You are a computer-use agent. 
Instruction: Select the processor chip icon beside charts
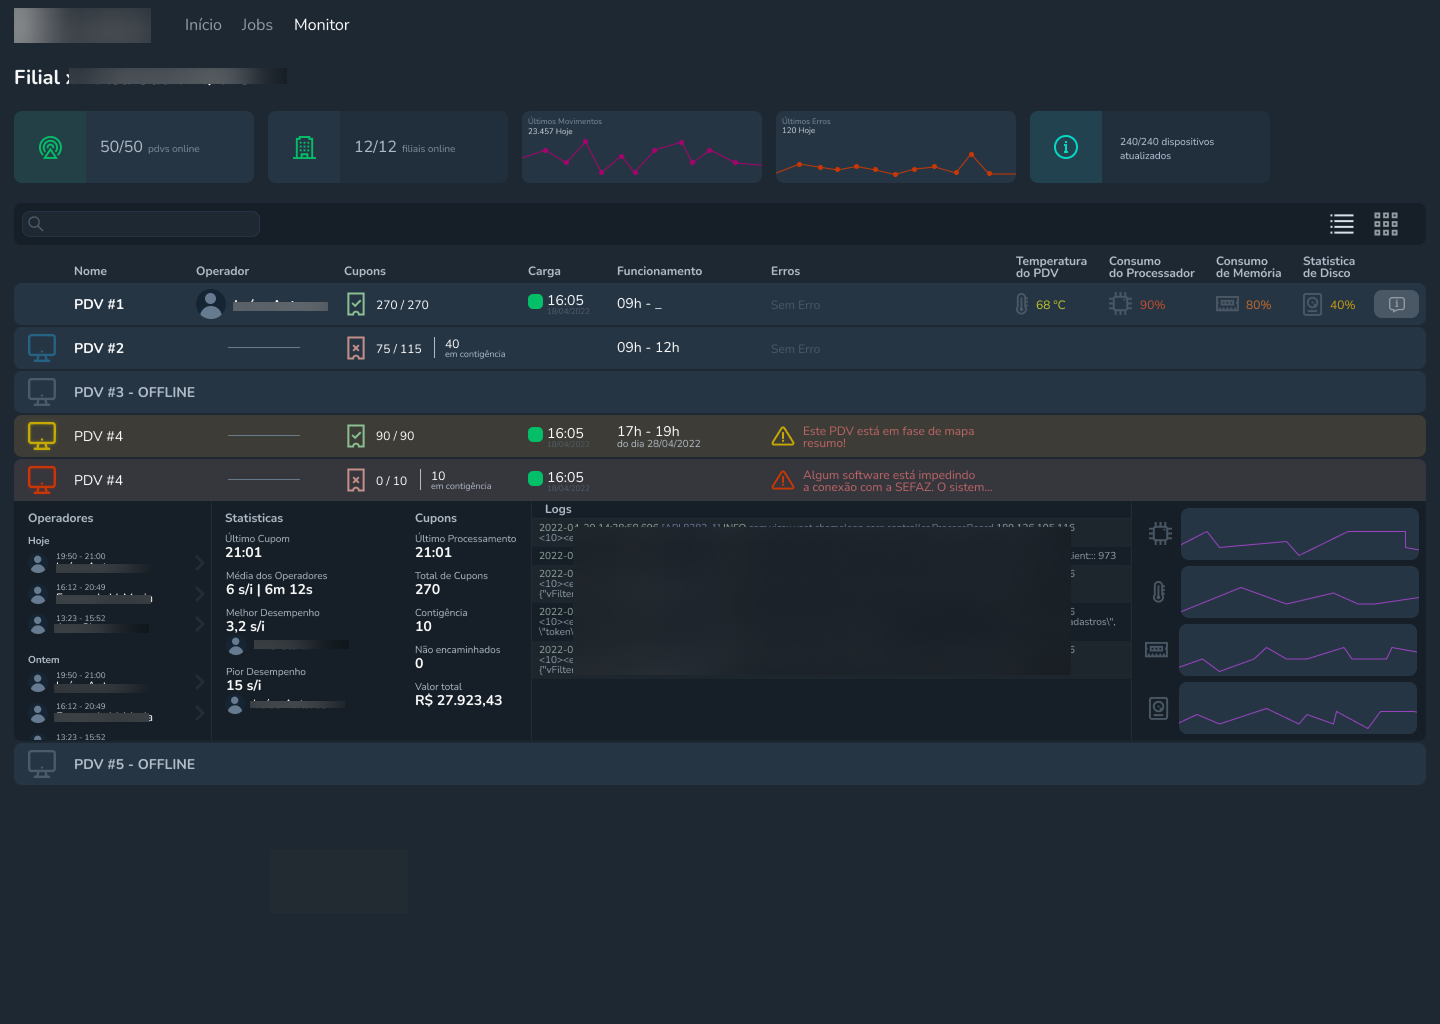1159,533
